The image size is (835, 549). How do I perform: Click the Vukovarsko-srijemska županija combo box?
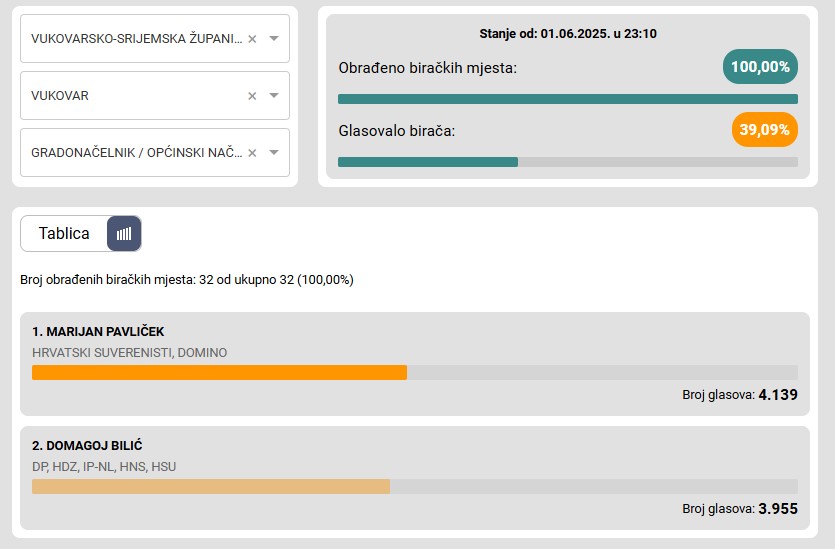coord(155,39)
